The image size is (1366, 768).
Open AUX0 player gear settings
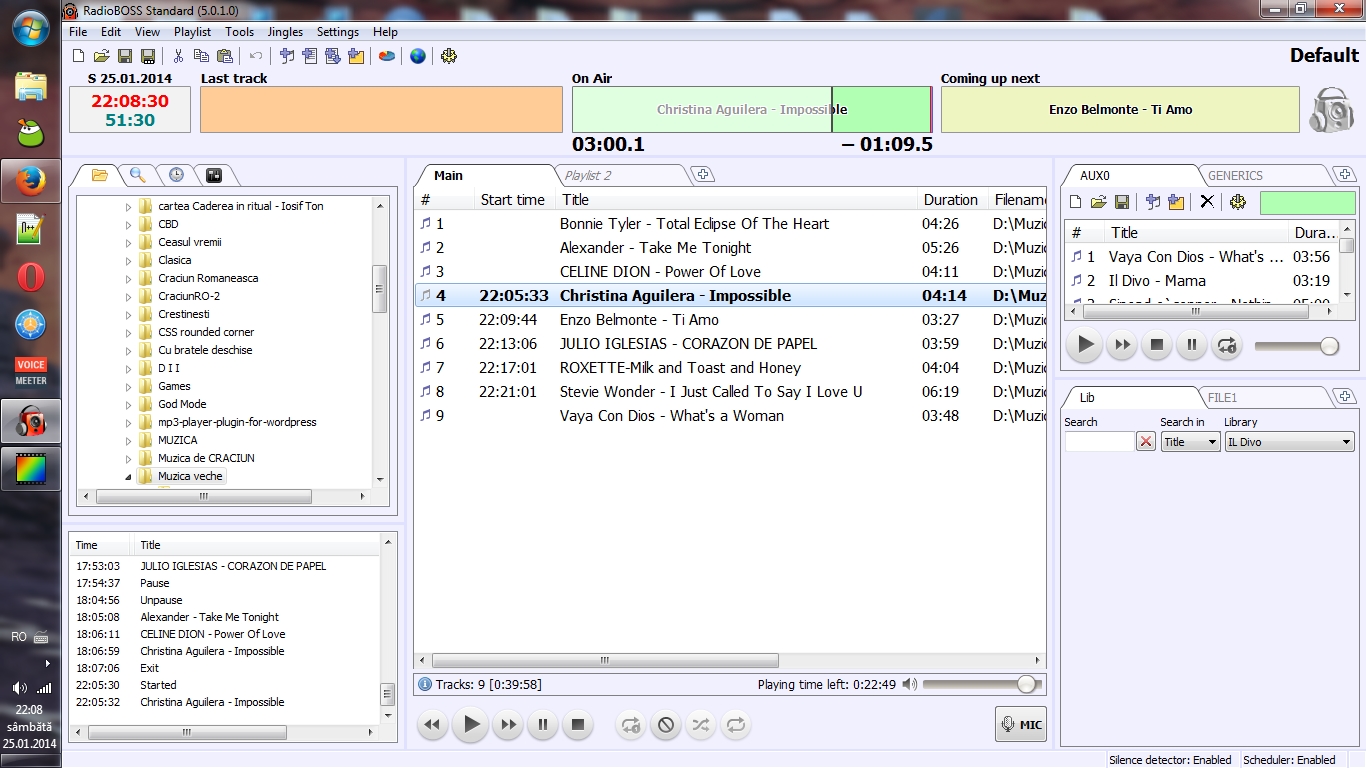point(1238,202)
